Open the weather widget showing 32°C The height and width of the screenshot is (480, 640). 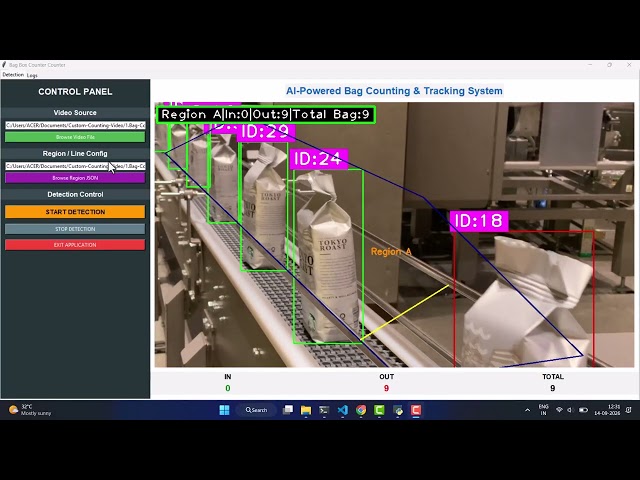(x=30, y=410)
